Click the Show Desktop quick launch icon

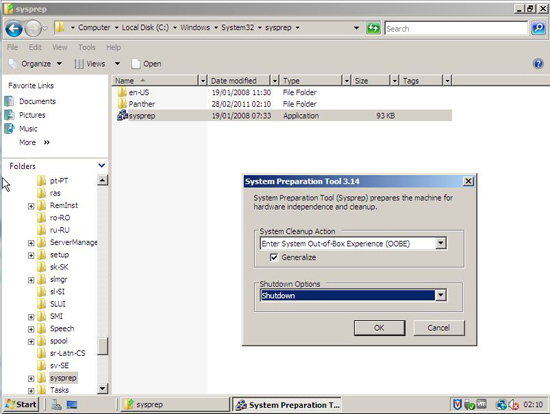coord(72,405)
